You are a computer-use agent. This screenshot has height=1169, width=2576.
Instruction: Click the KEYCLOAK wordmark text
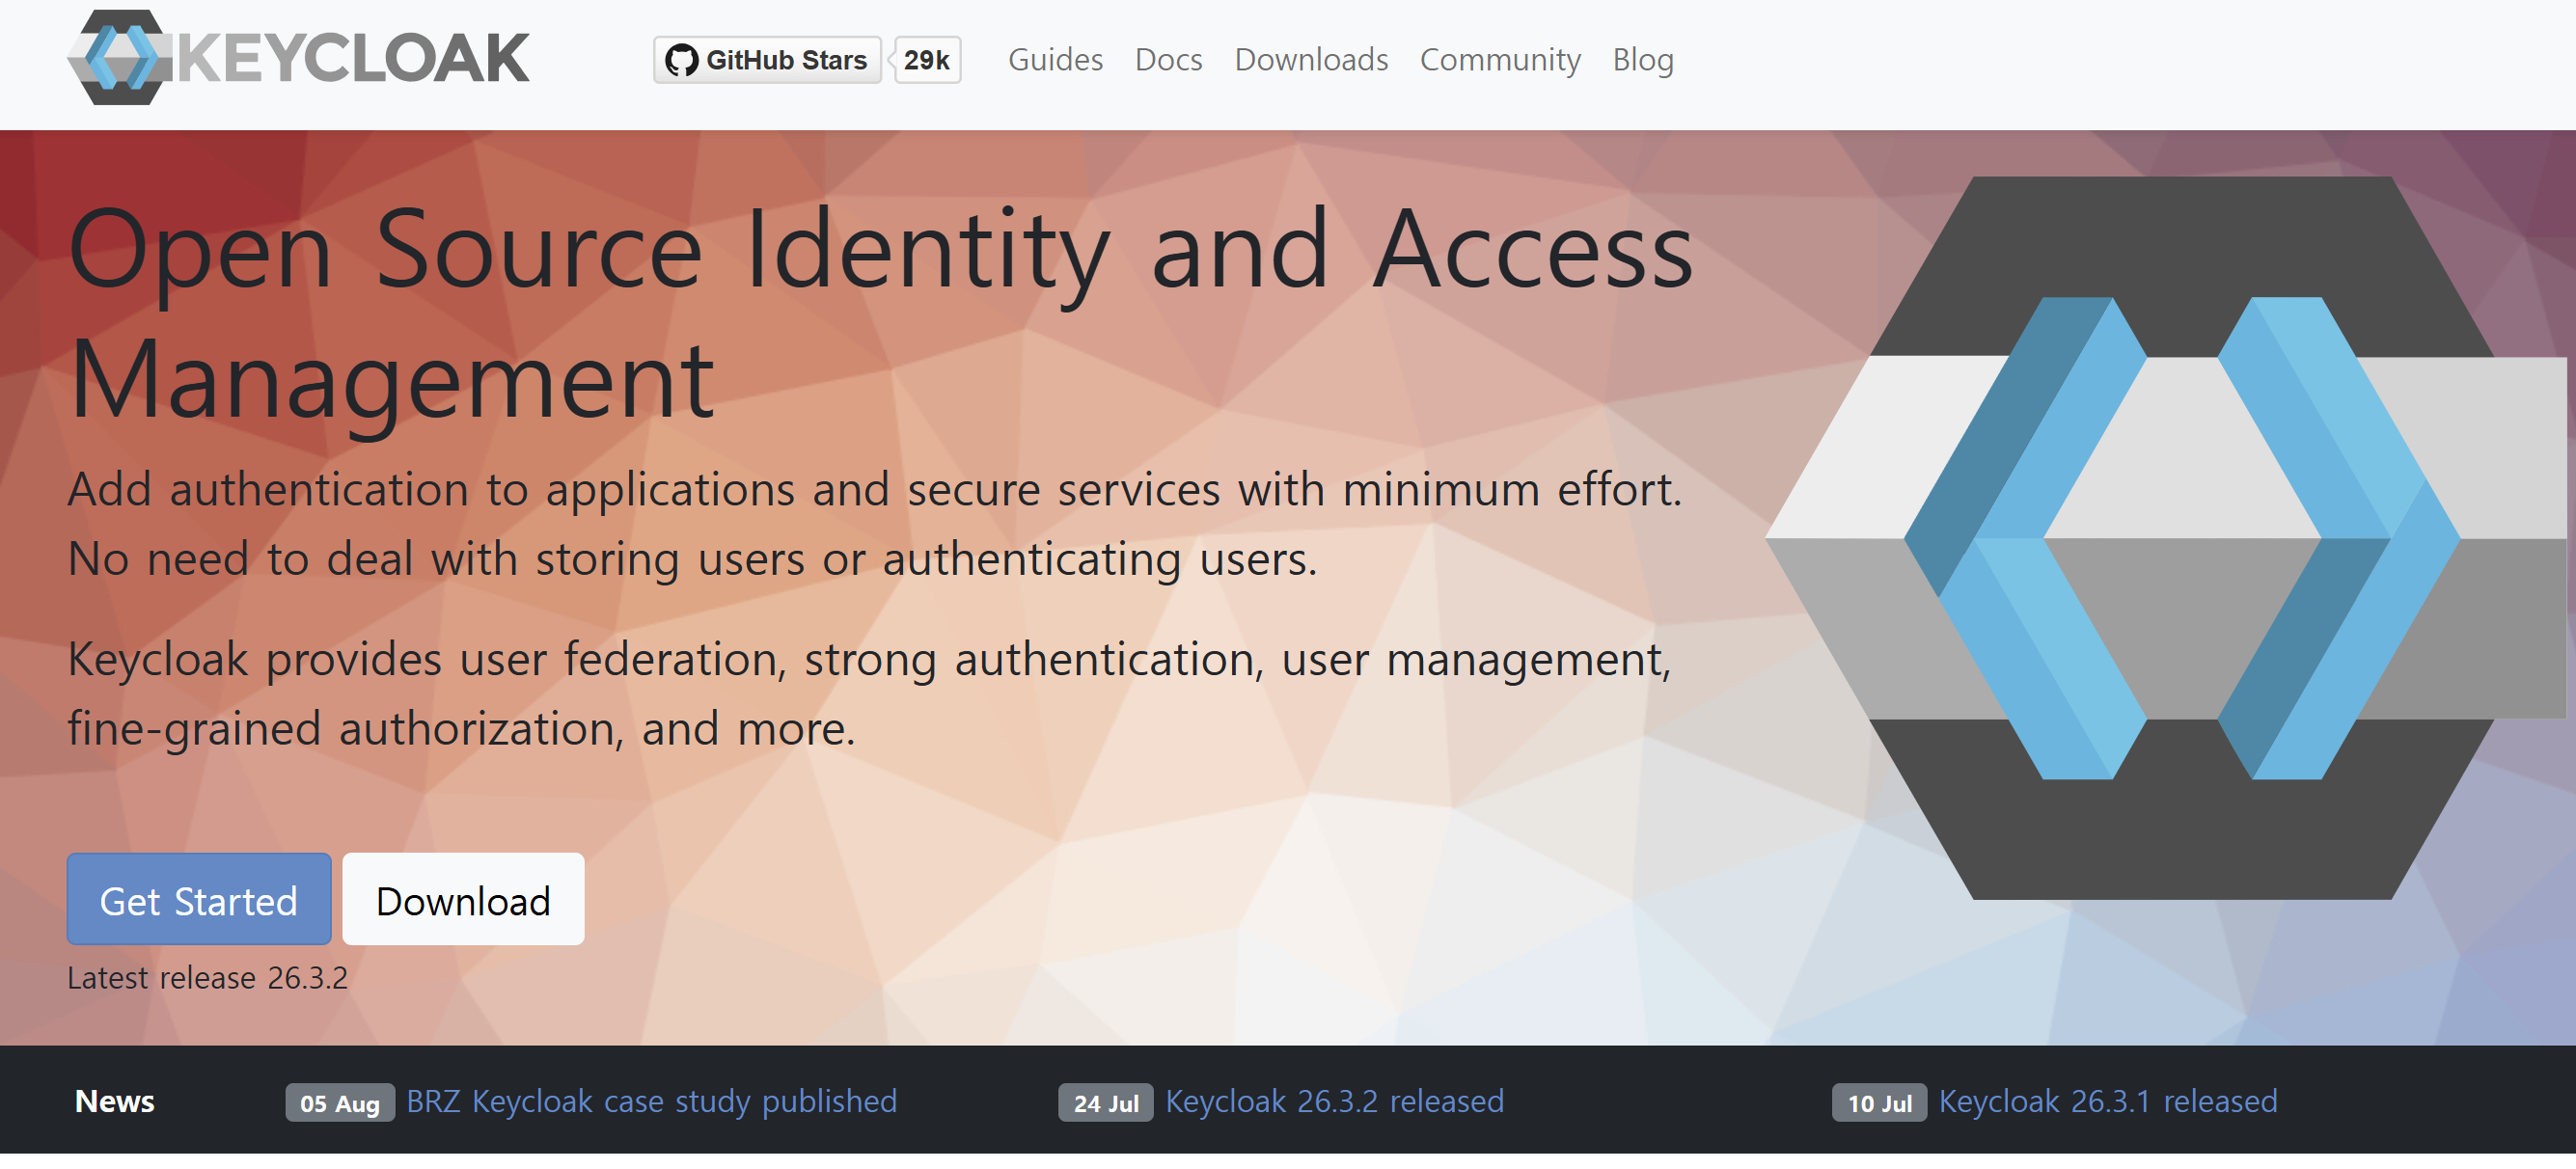click(352, 58)
